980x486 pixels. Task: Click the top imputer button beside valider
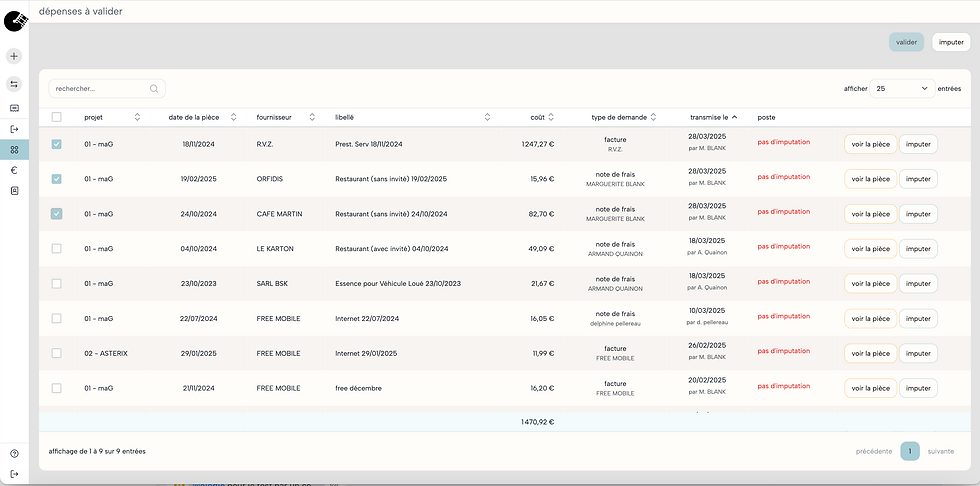(951, 42)
